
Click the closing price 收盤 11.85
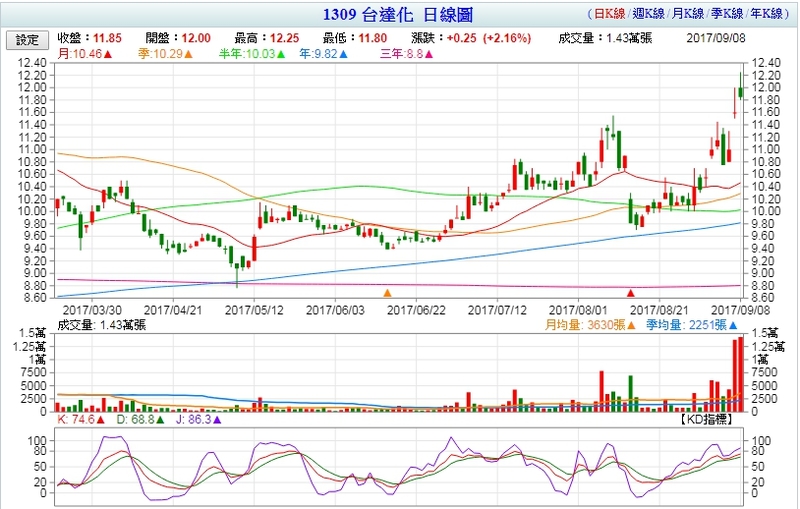tap(89, 38)
